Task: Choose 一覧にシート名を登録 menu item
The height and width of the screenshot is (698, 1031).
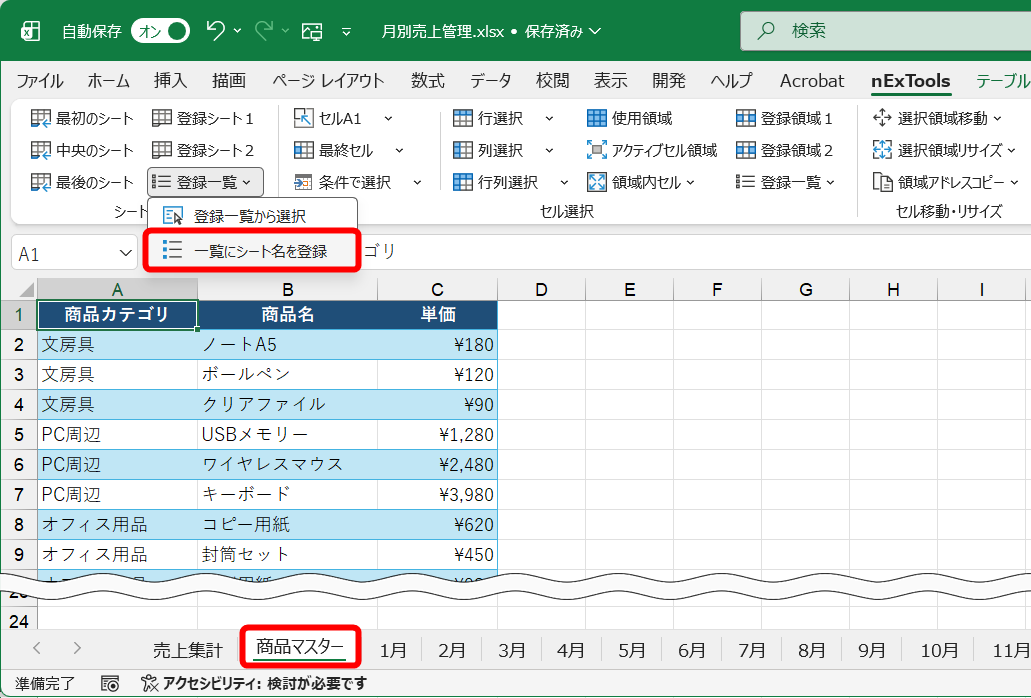Action: tap(252, 250)
